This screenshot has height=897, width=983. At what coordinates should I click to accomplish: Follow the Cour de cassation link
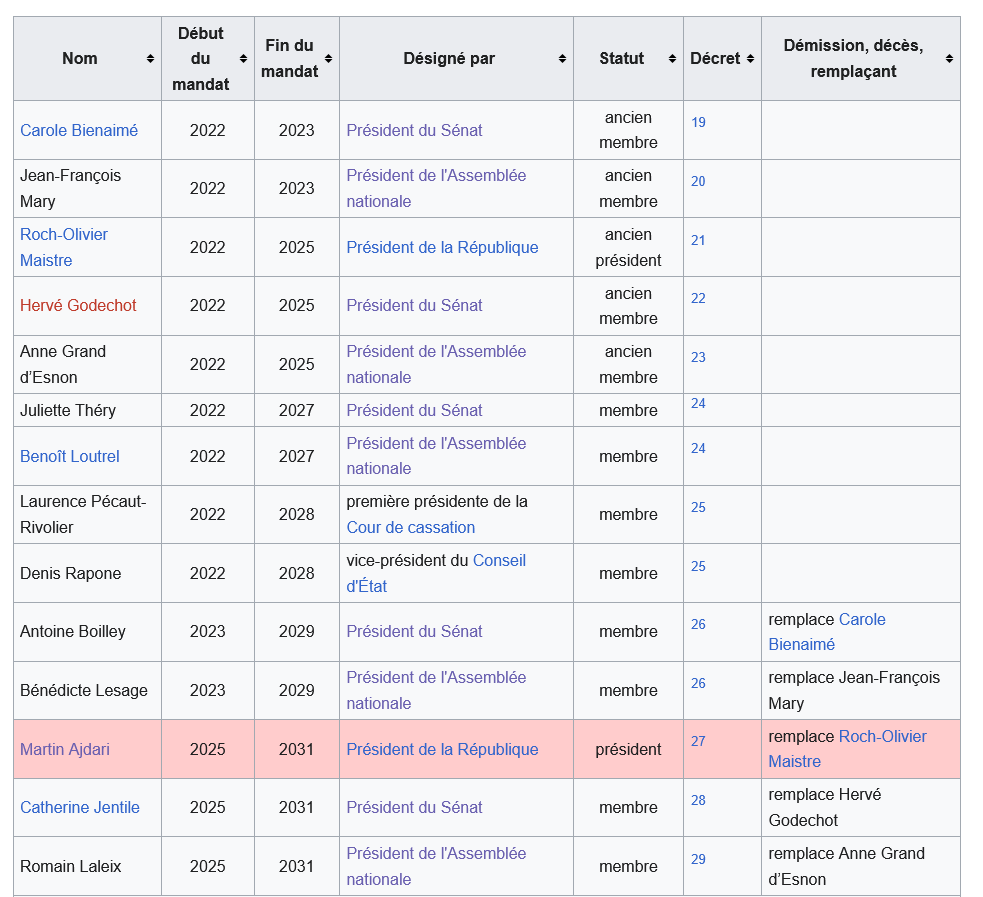411,527
